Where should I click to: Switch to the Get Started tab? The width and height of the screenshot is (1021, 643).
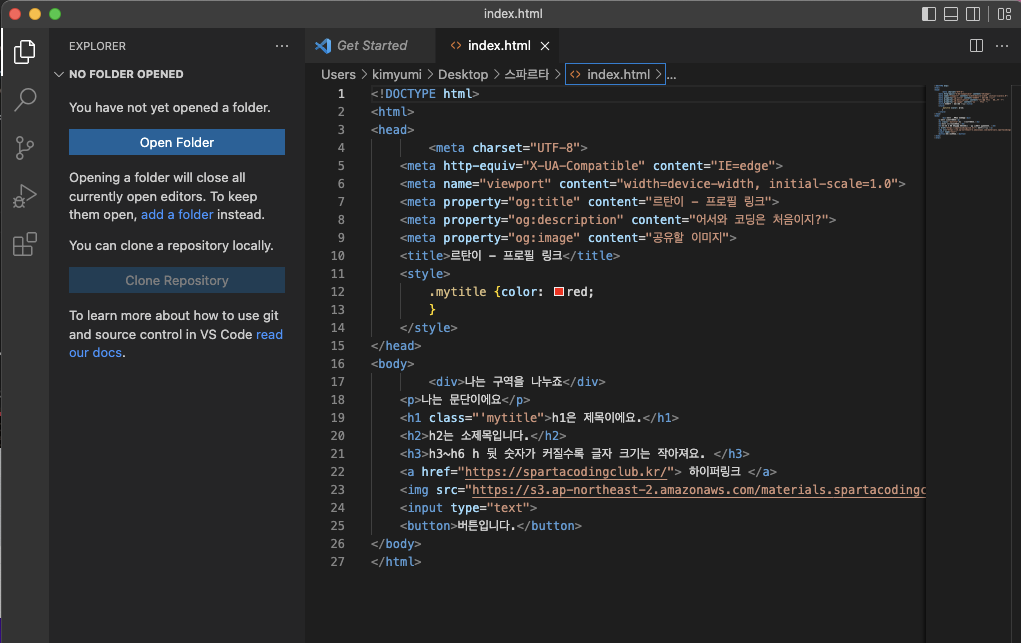pos(371,45)
